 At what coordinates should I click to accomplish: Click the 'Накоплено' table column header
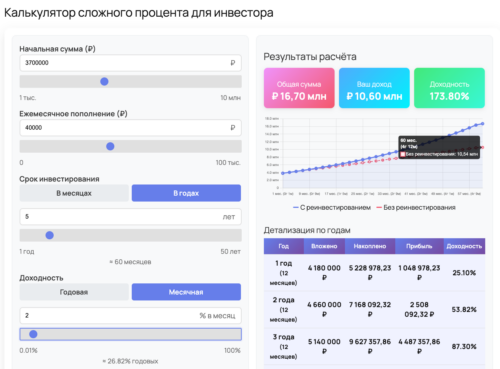click(370, 246)
